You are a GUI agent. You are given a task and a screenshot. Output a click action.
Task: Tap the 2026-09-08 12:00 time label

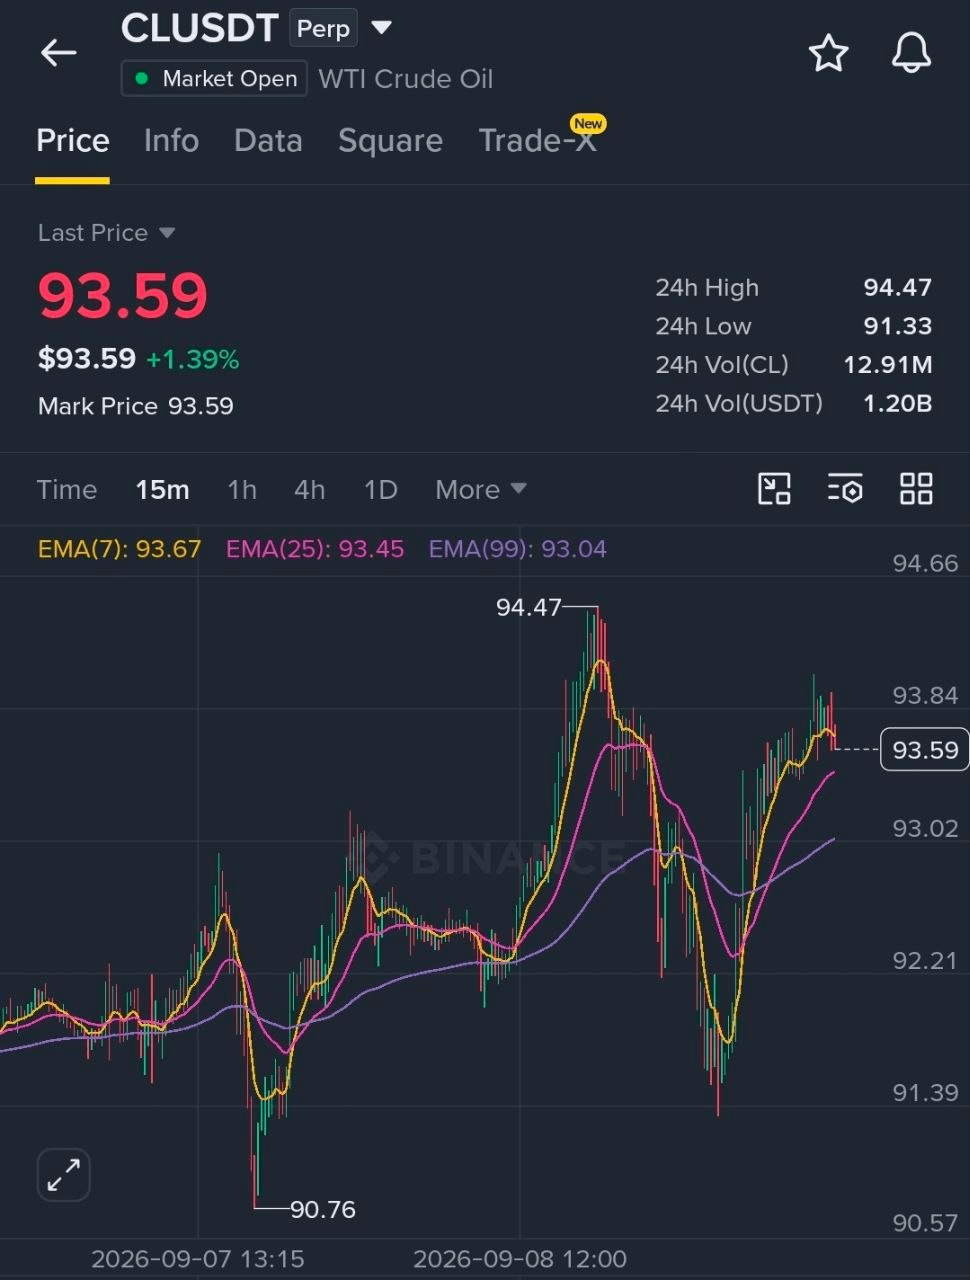(520, 1259)
